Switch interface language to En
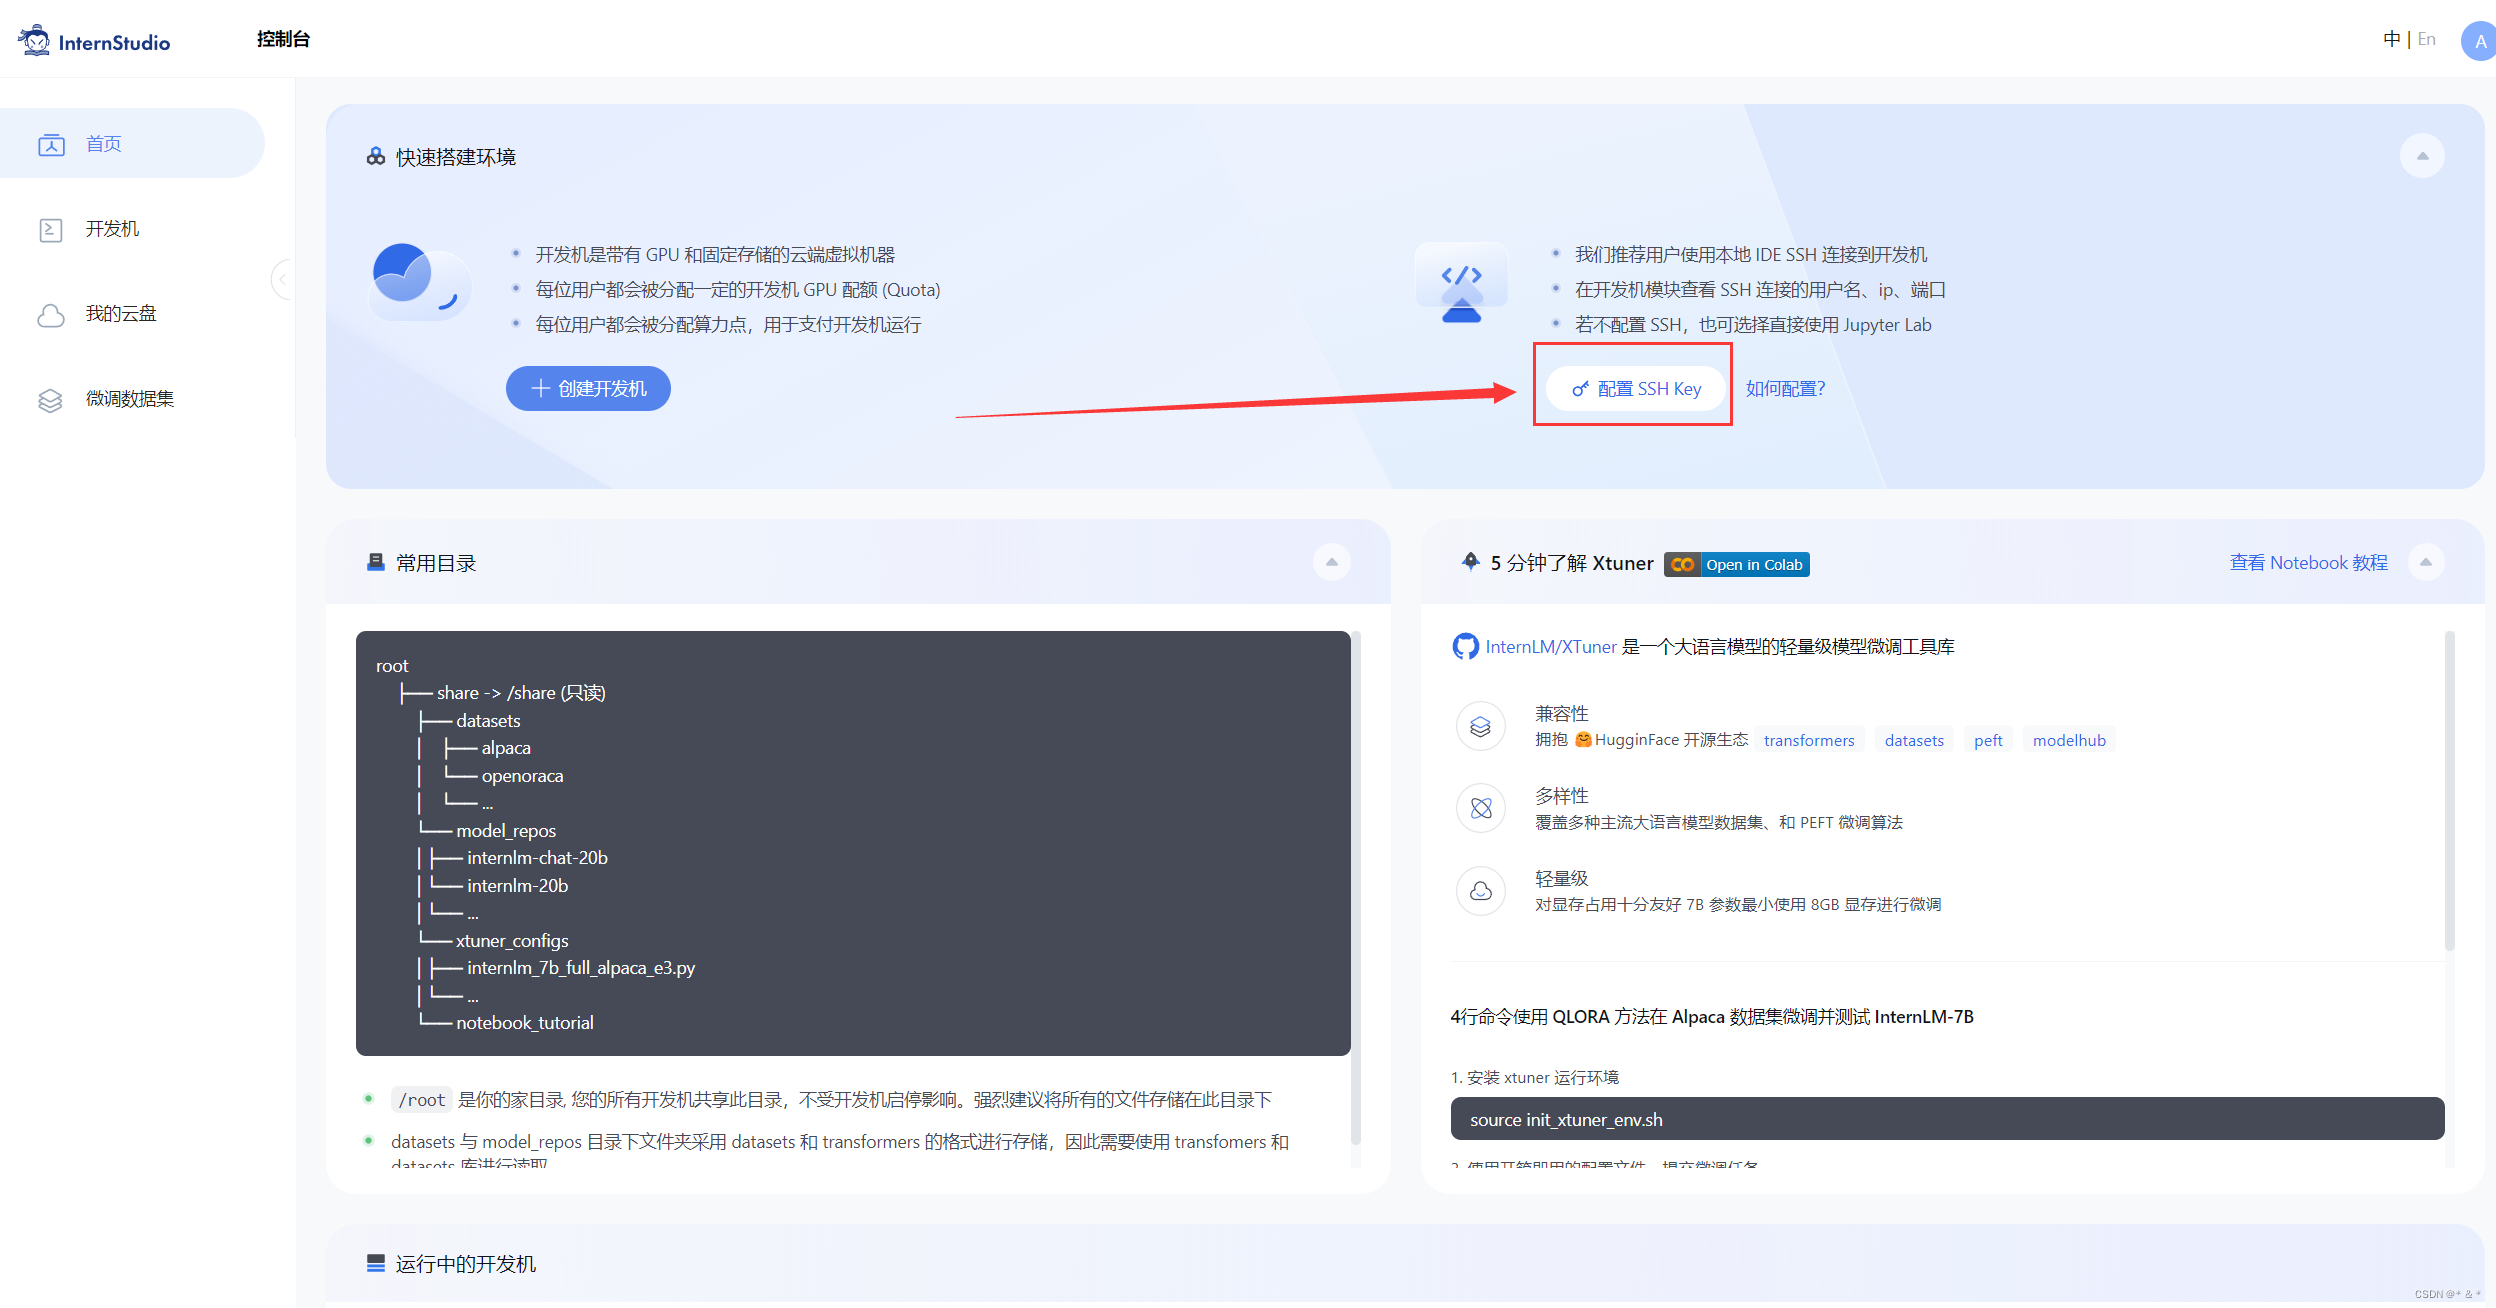This screenshot has height=1308, width=2496. click(2427, 39)
